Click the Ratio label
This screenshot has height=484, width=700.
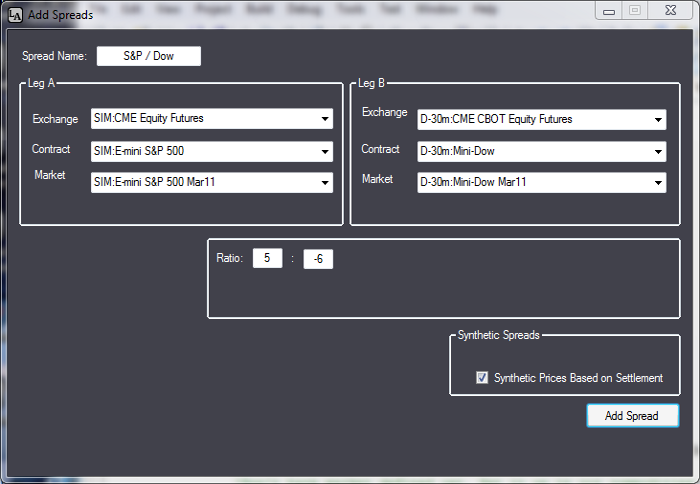pos(229,258)
